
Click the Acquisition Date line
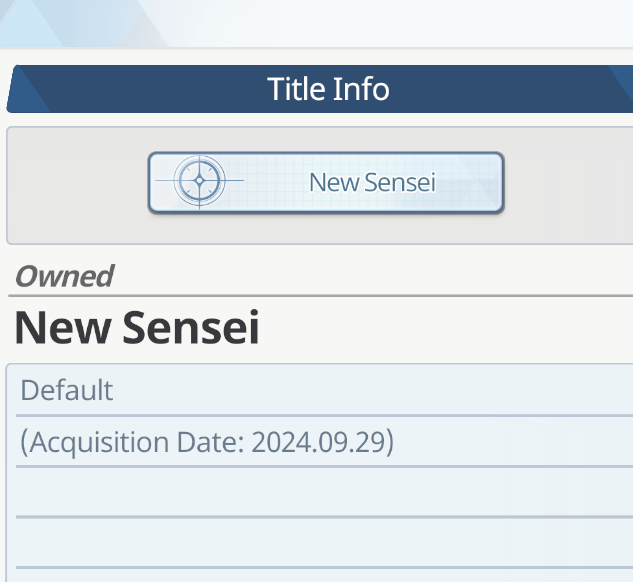[206, 441]
